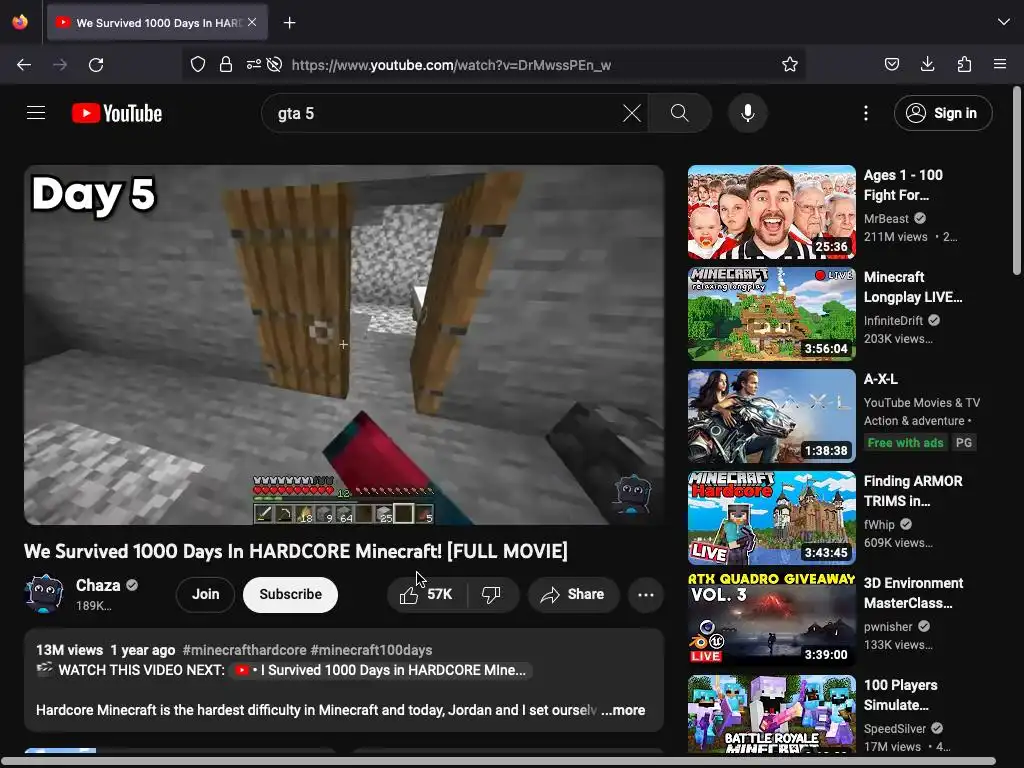Screen dimensions: 1024x768
Task: Click the blocked autoplay icon in URL bar
Action: pos(275,64)
